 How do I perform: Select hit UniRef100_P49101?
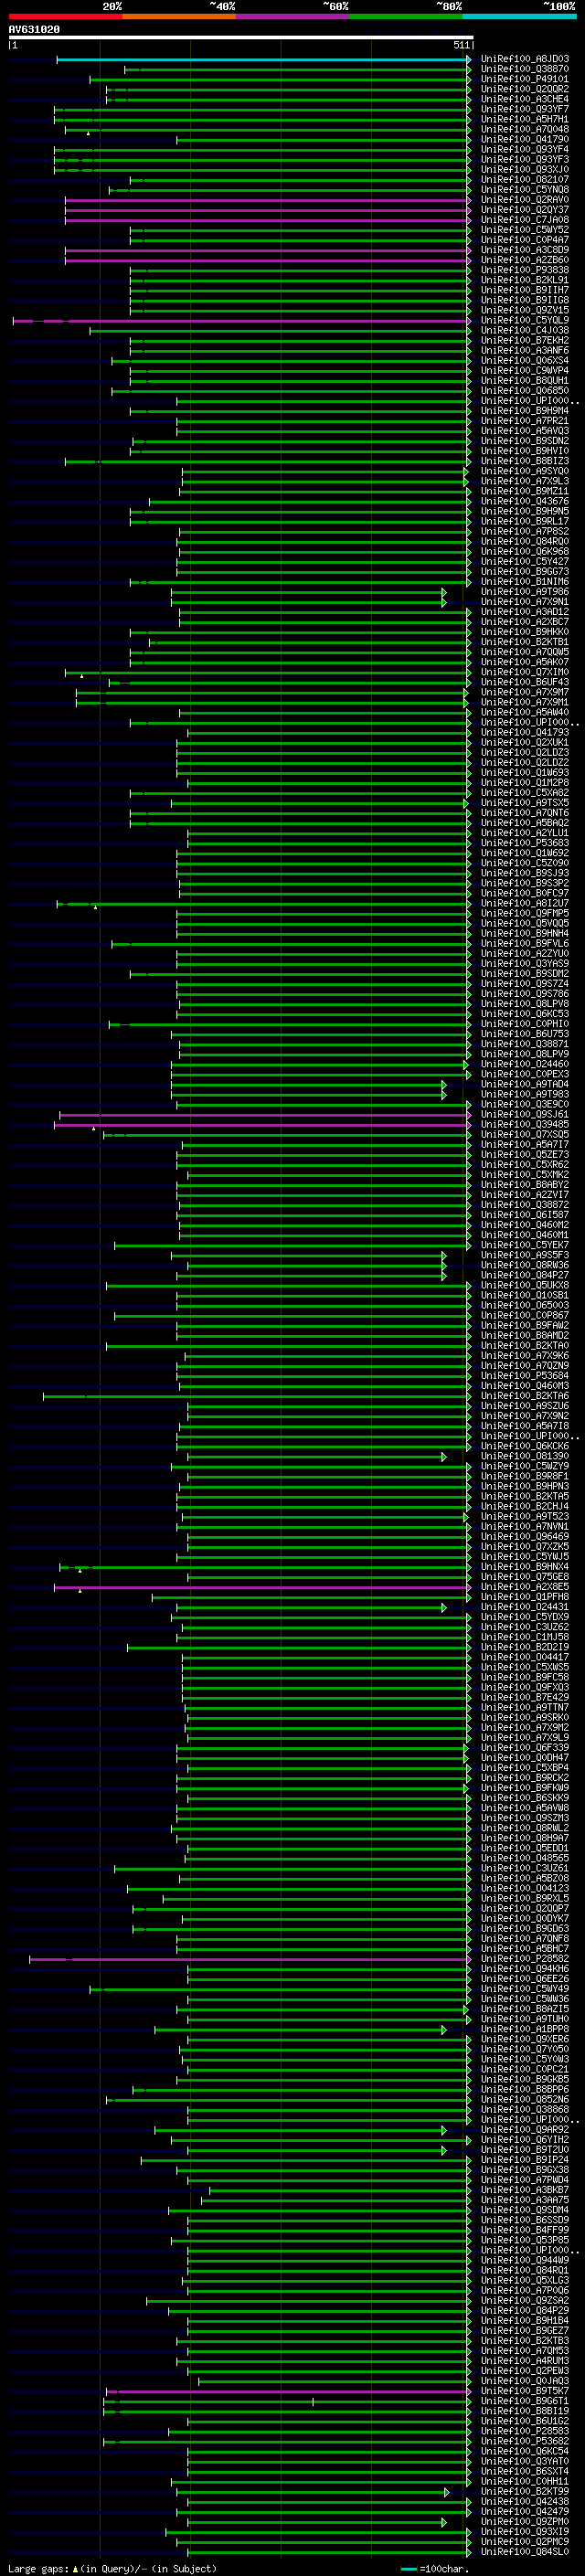(525, 79)
